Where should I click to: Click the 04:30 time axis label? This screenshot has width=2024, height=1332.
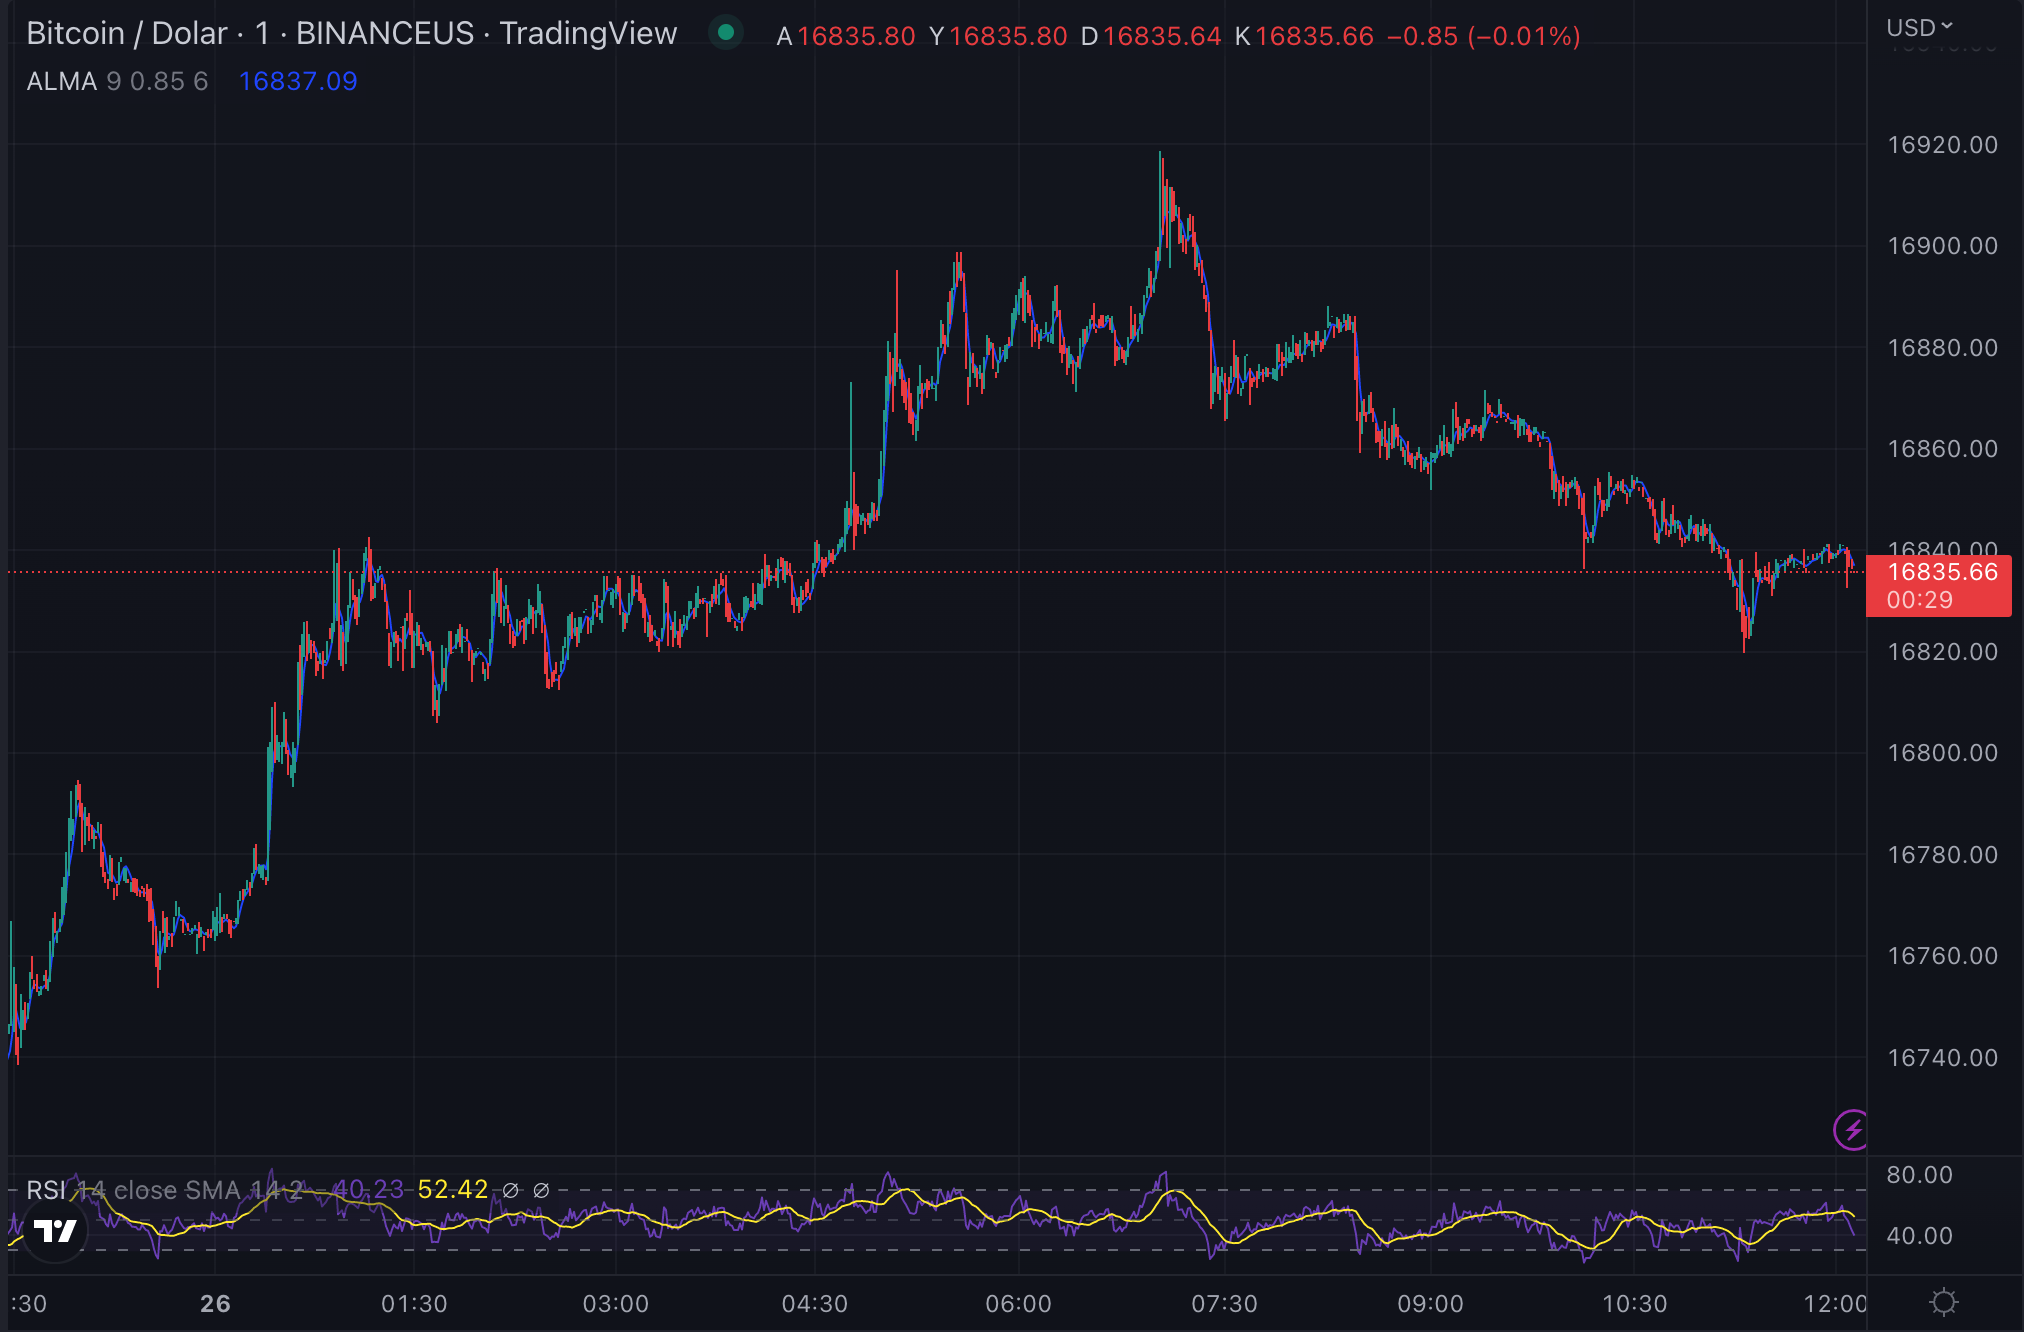pyautogui.click(x=815, y=1304)
